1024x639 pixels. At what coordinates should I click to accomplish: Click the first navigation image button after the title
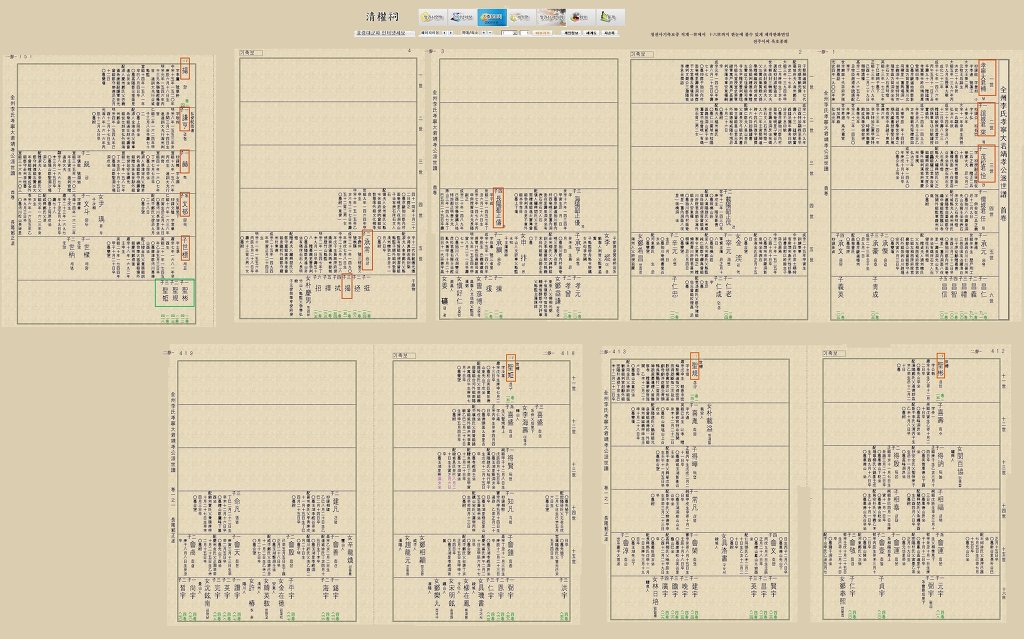[432, 17]
